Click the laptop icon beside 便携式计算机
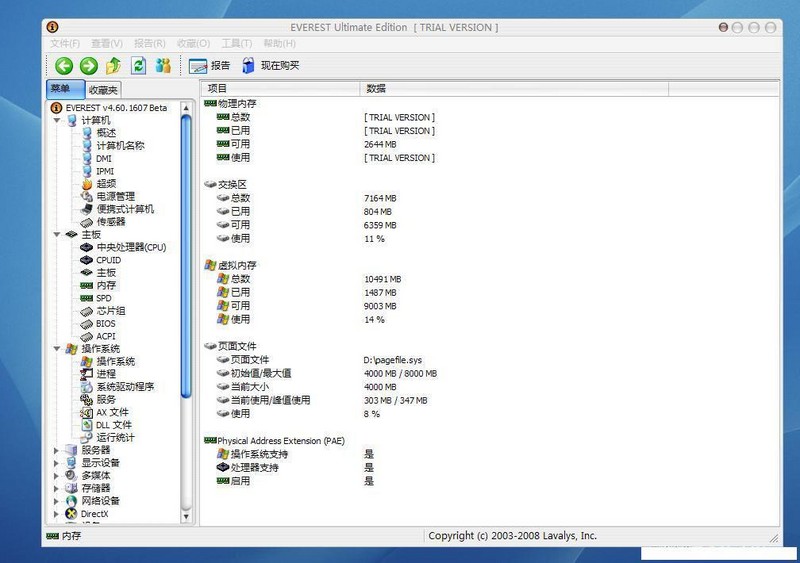This screenshot has width=800, height=563. point(87,209)
